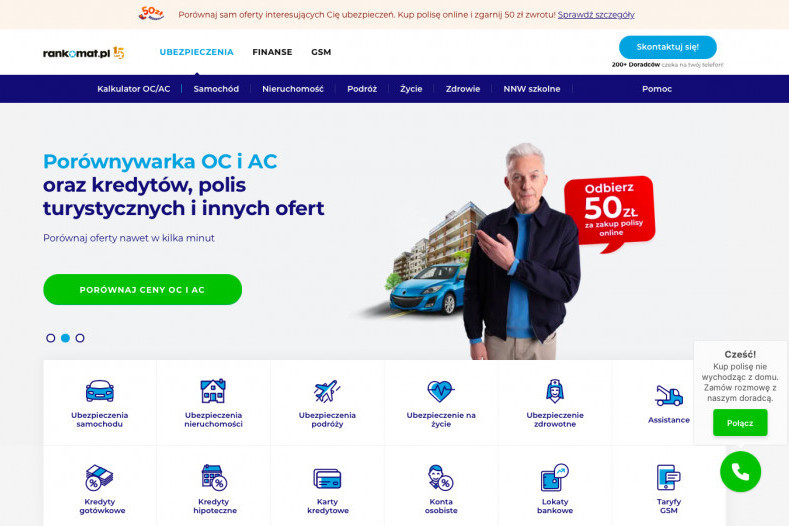Open the travel insurance airplane icon
789x526 pixels.
tap(327, 391)
